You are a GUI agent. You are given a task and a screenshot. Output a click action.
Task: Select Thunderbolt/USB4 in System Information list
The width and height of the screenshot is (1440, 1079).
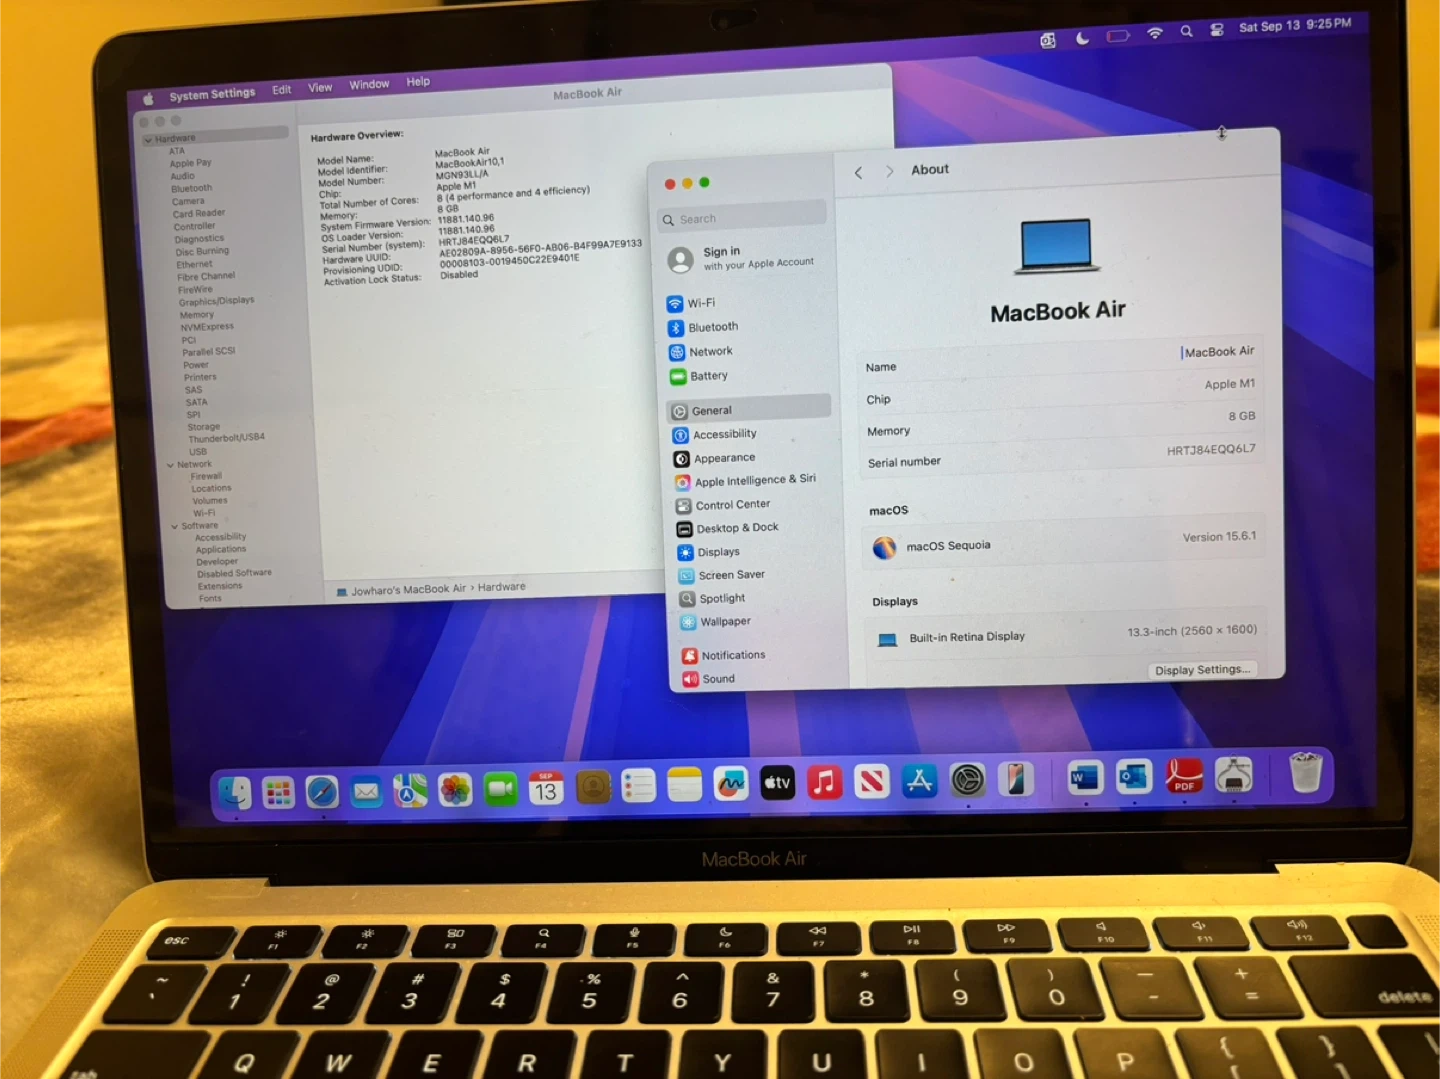point(226,438)
